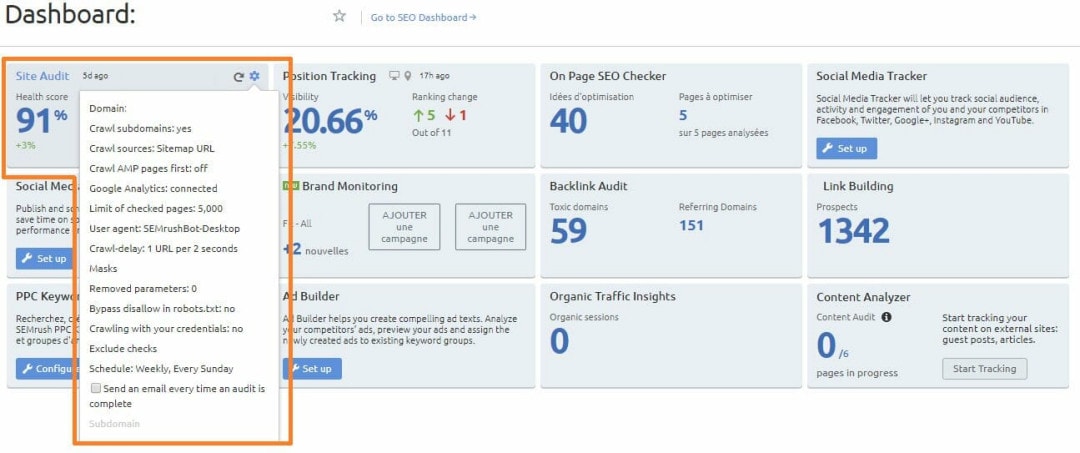Click the green up arrow ranking change
This screenshot has height=453, width=1080.
tap(418, 115)
